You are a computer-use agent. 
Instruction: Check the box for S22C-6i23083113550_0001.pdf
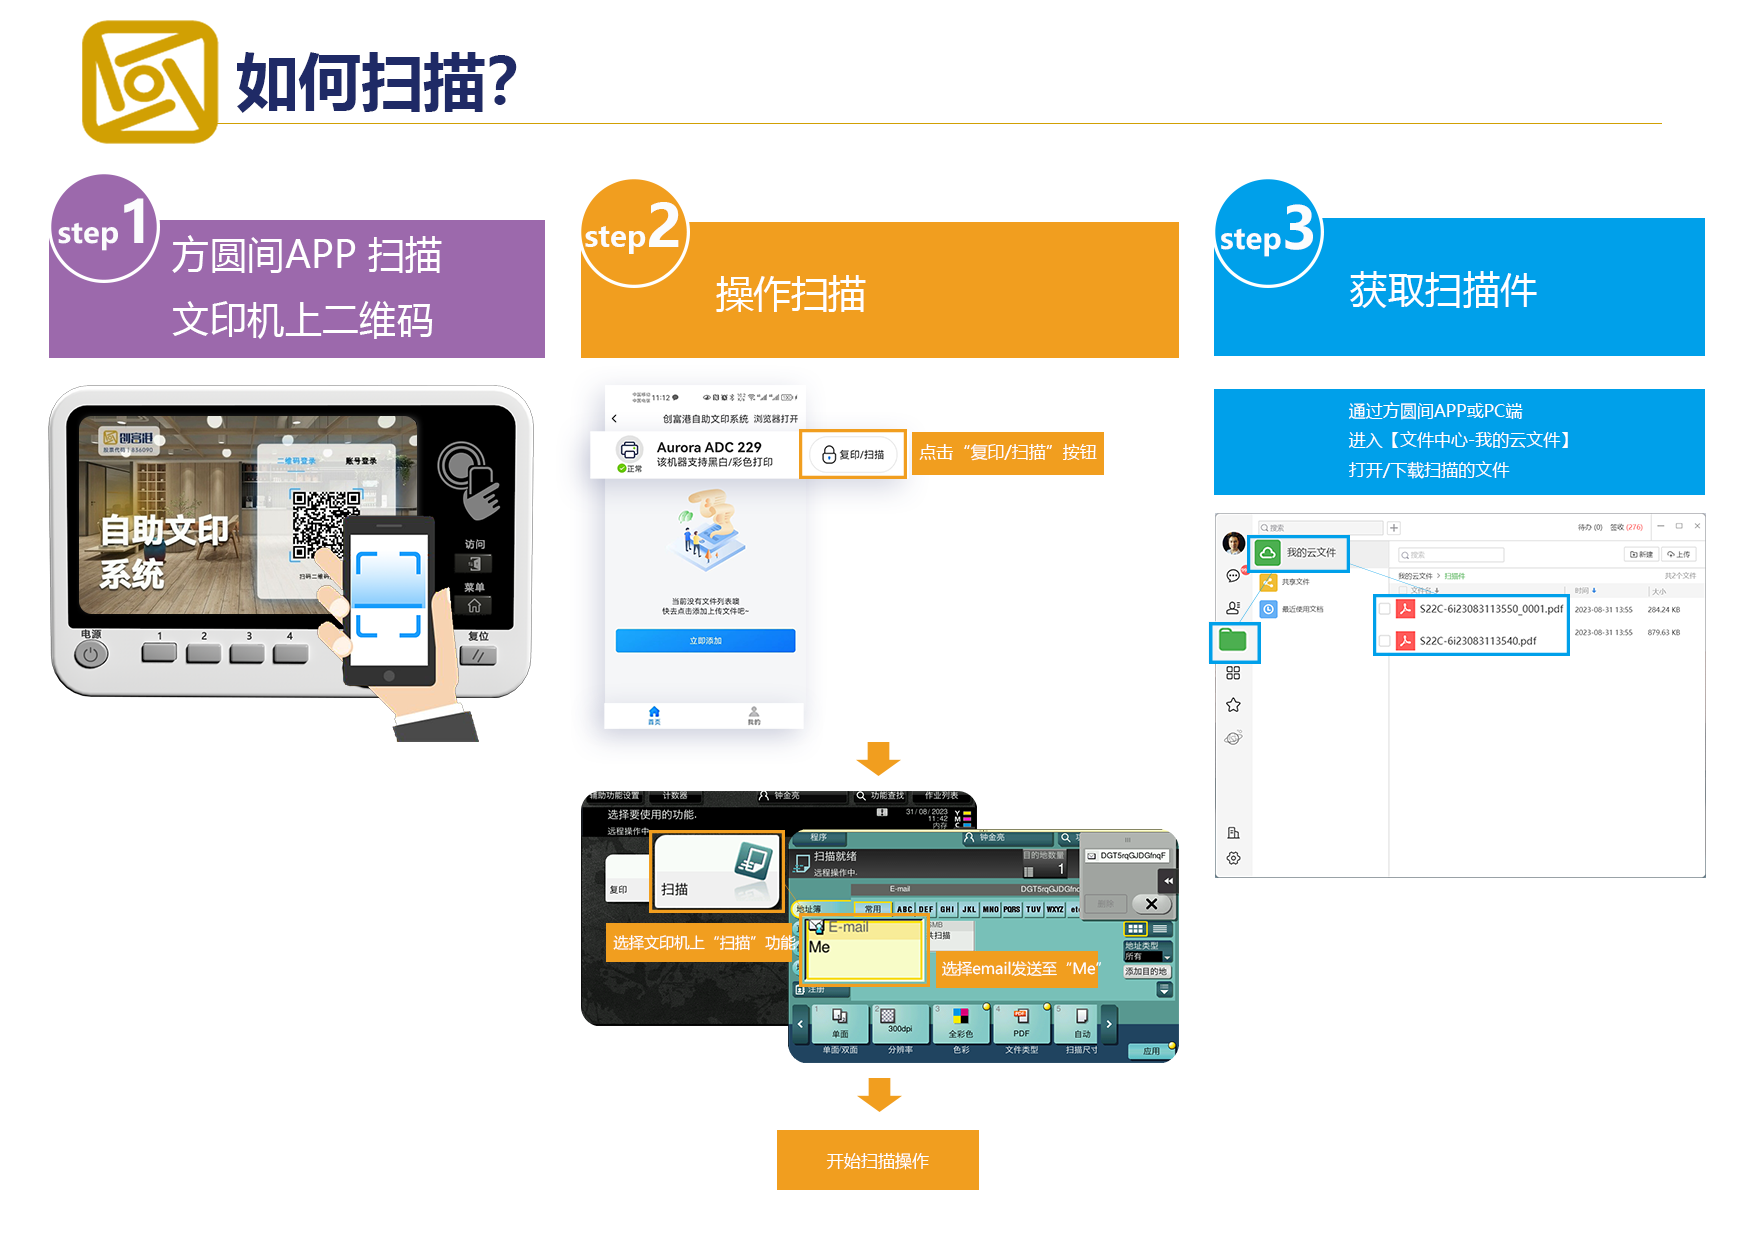pos(1385,609)
